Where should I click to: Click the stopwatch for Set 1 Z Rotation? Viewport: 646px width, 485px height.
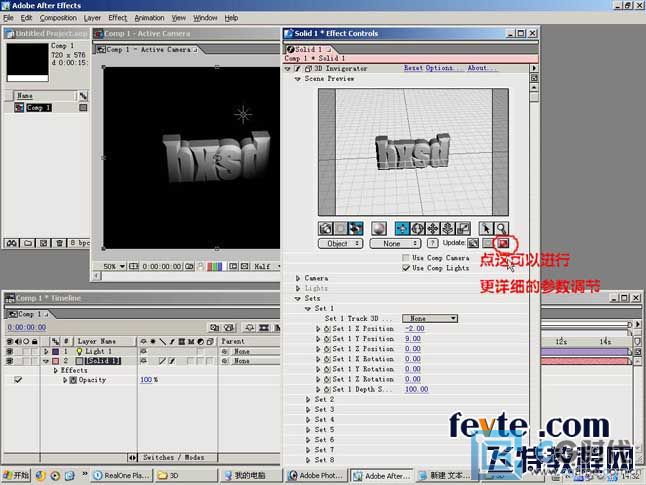327,379
